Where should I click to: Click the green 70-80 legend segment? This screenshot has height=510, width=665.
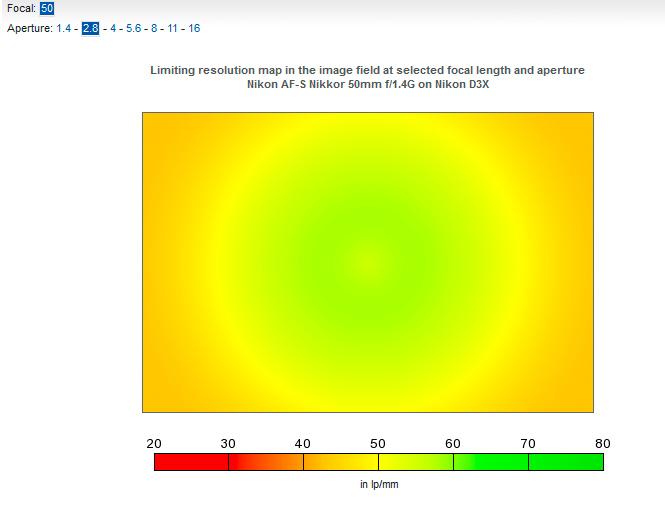[566, 462]
